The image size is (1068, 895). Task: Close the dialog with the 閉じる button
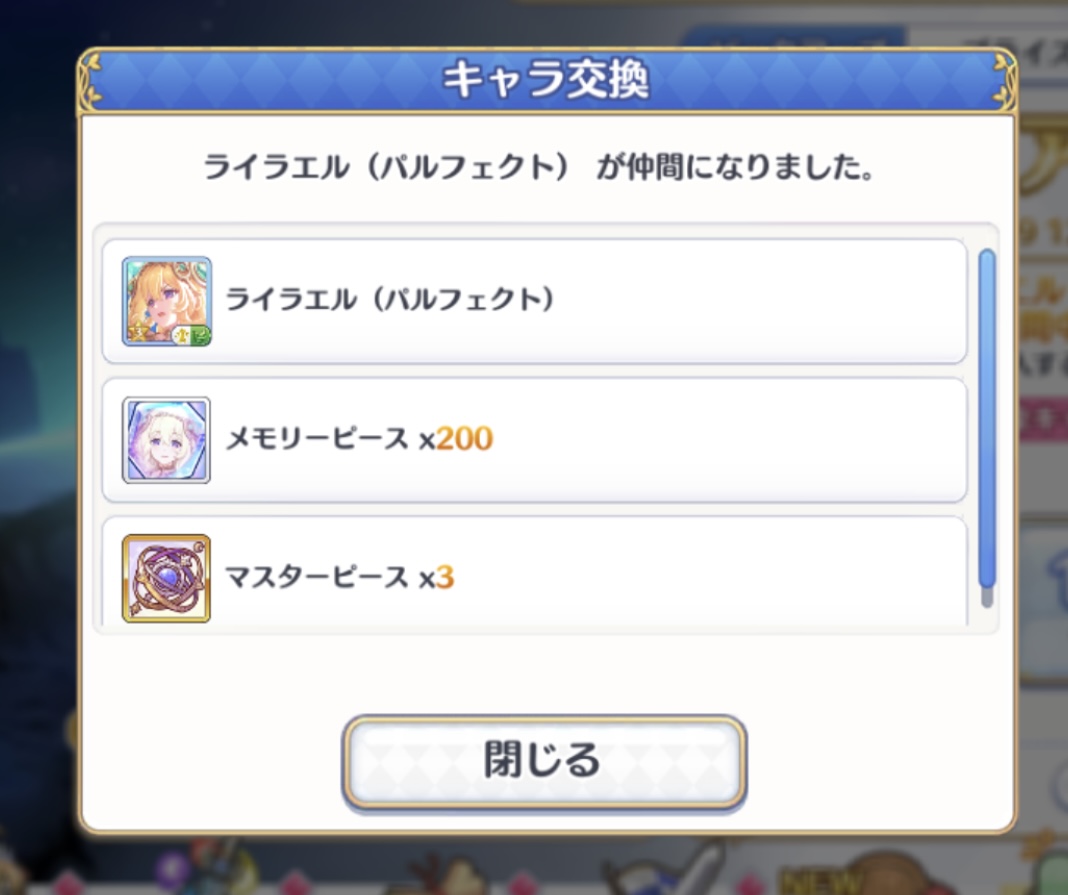[544, 761]
